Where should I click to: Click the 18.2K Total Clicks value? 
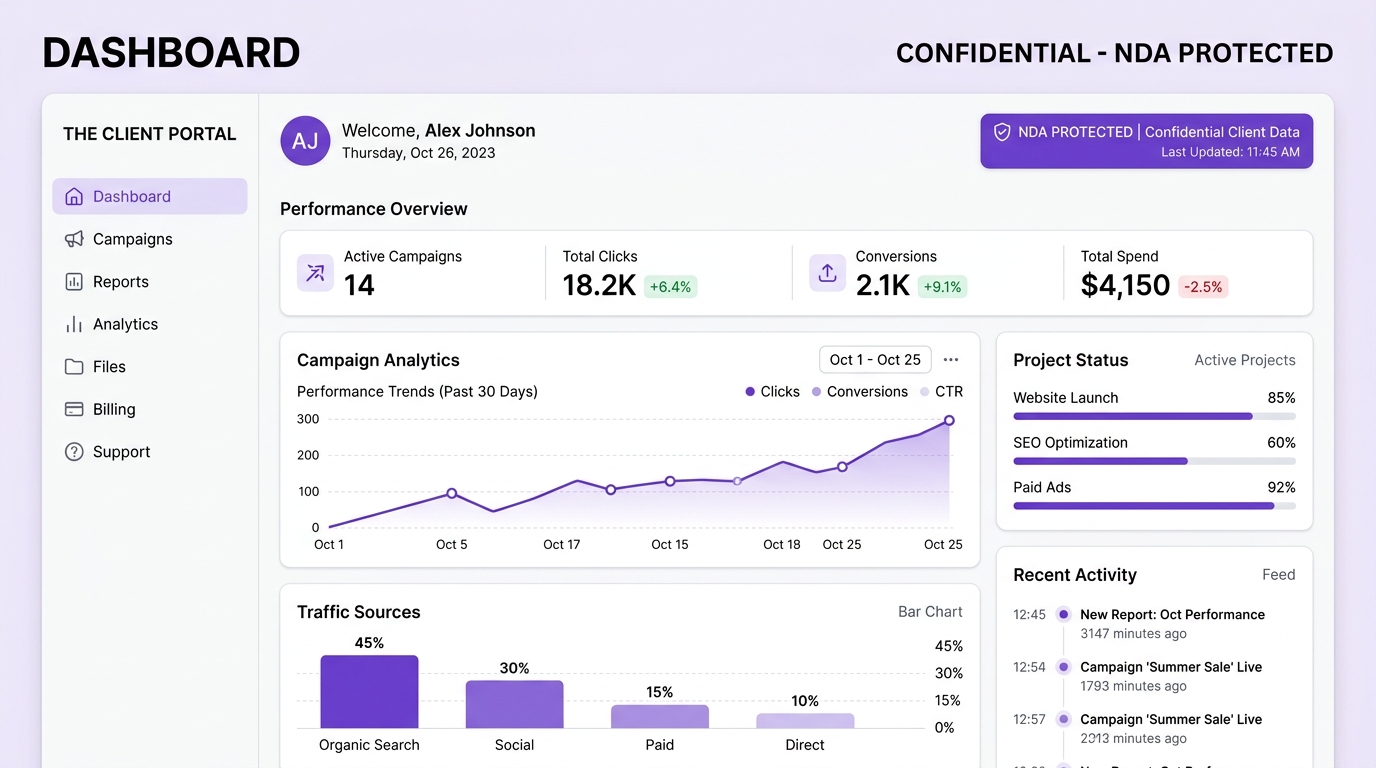599,285
